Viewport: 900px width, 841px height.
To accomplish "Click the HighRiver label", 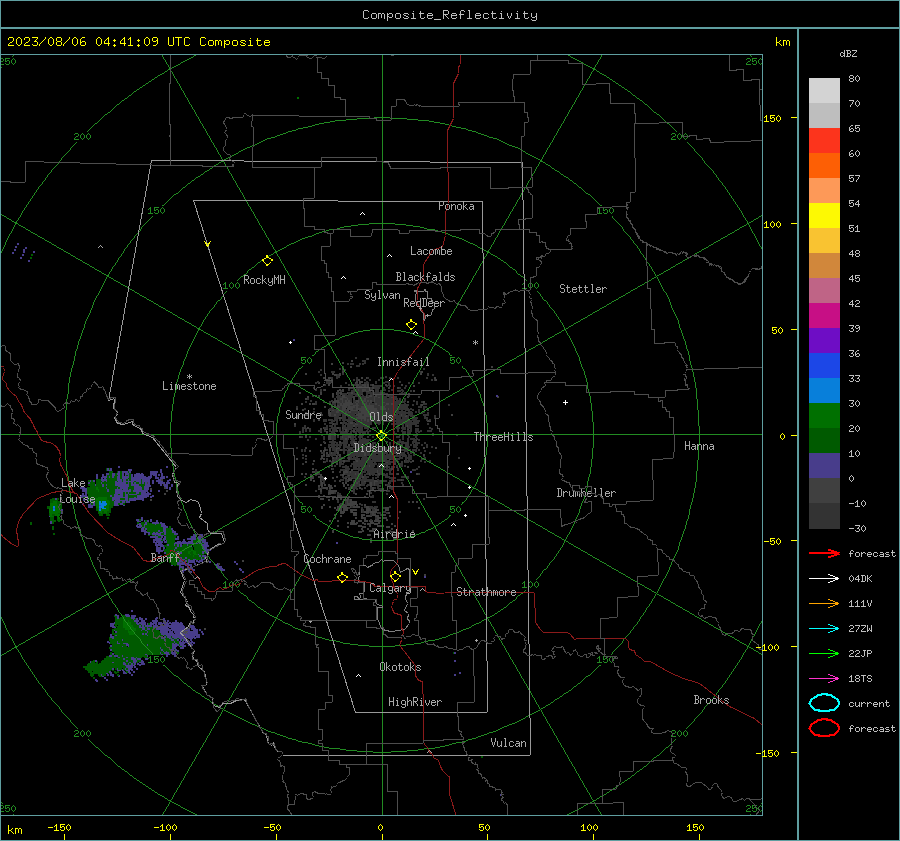I will coord(415,702).
